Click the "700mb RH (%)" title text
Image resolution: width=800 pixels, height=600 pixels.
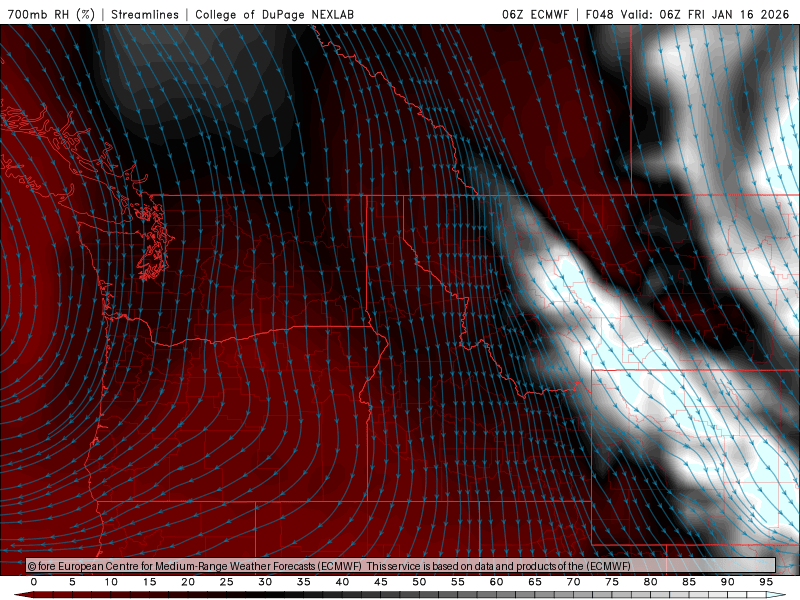(51, 14)
